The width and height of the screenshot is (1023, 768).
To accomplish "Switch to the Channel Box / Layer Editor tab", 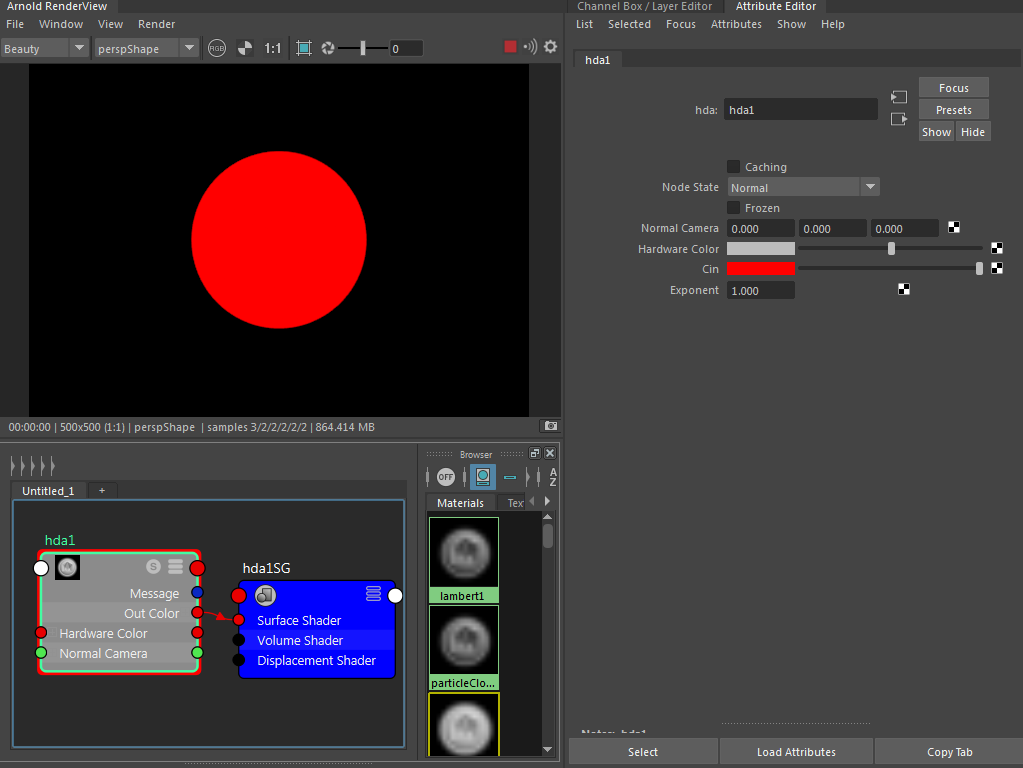I will coord(644,6).
